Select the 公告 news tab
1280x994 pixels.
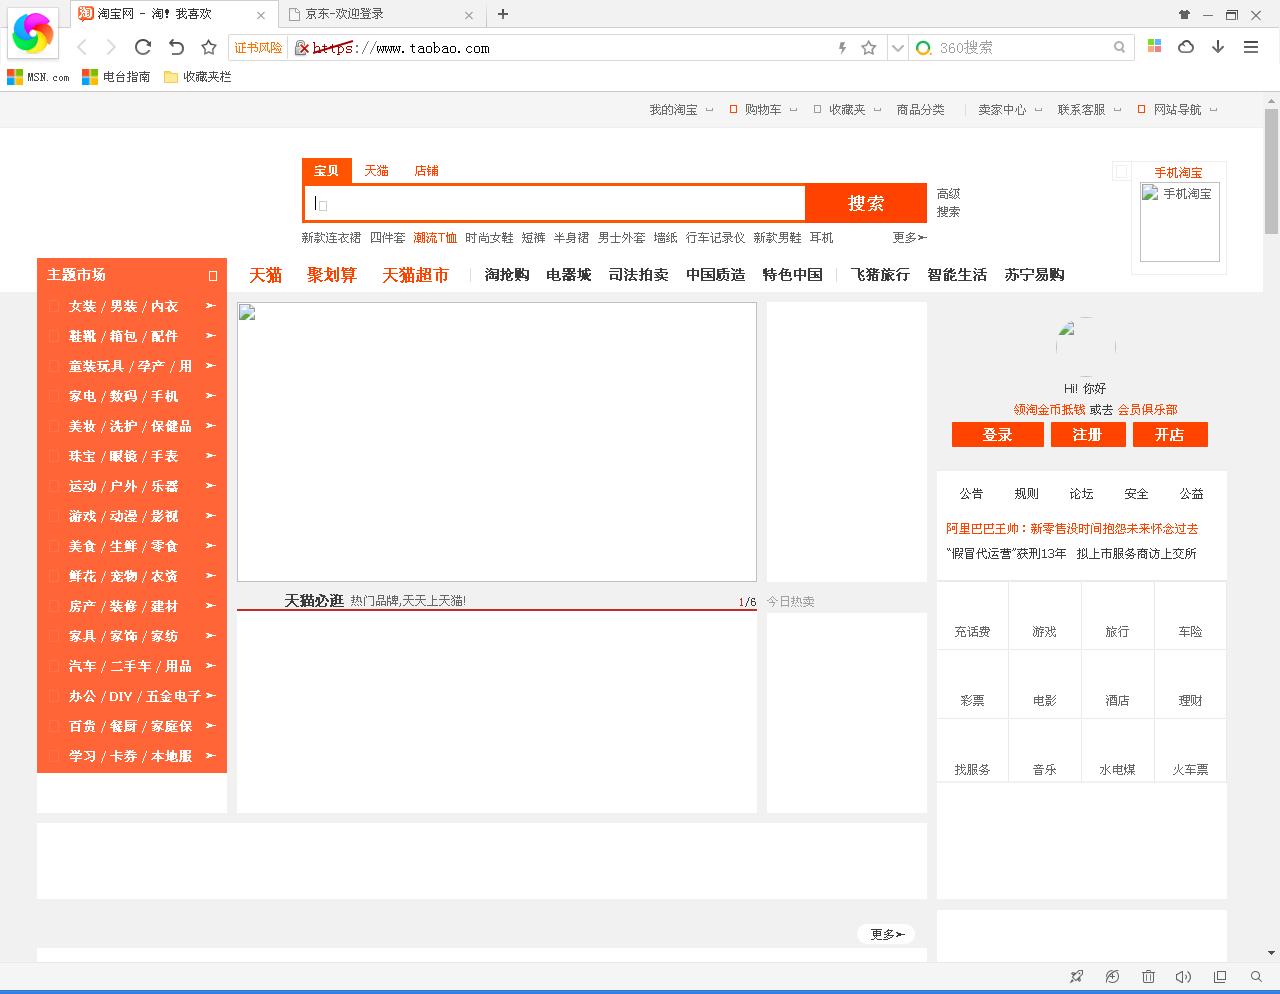pyautogui.click(x=971, y=494)
